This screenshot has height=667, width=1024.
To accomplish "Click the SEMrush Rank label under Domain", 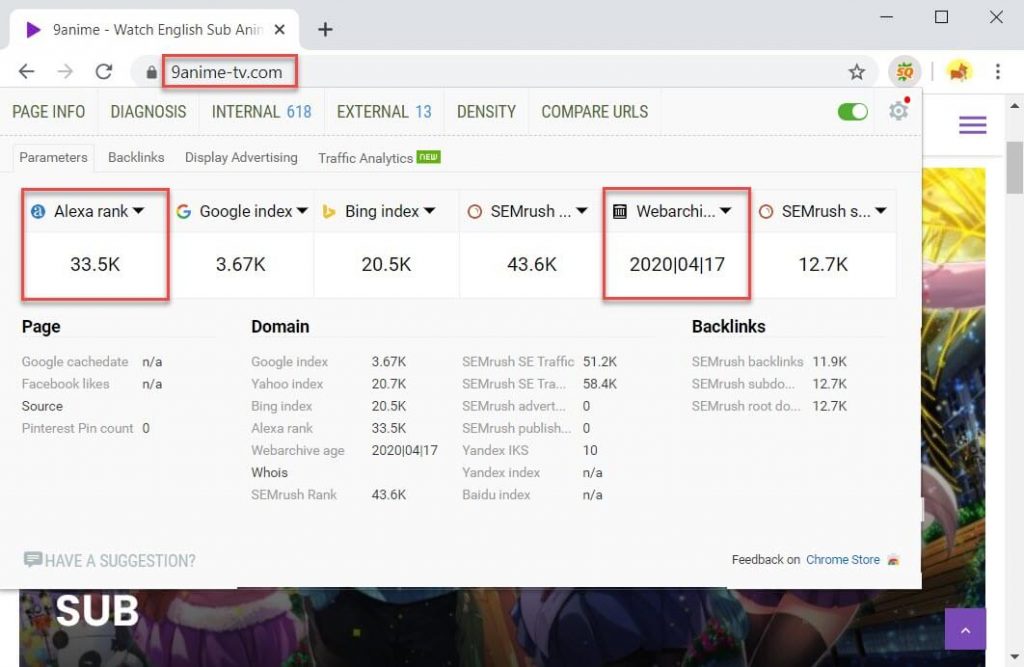I will click(x=294, y=495).
